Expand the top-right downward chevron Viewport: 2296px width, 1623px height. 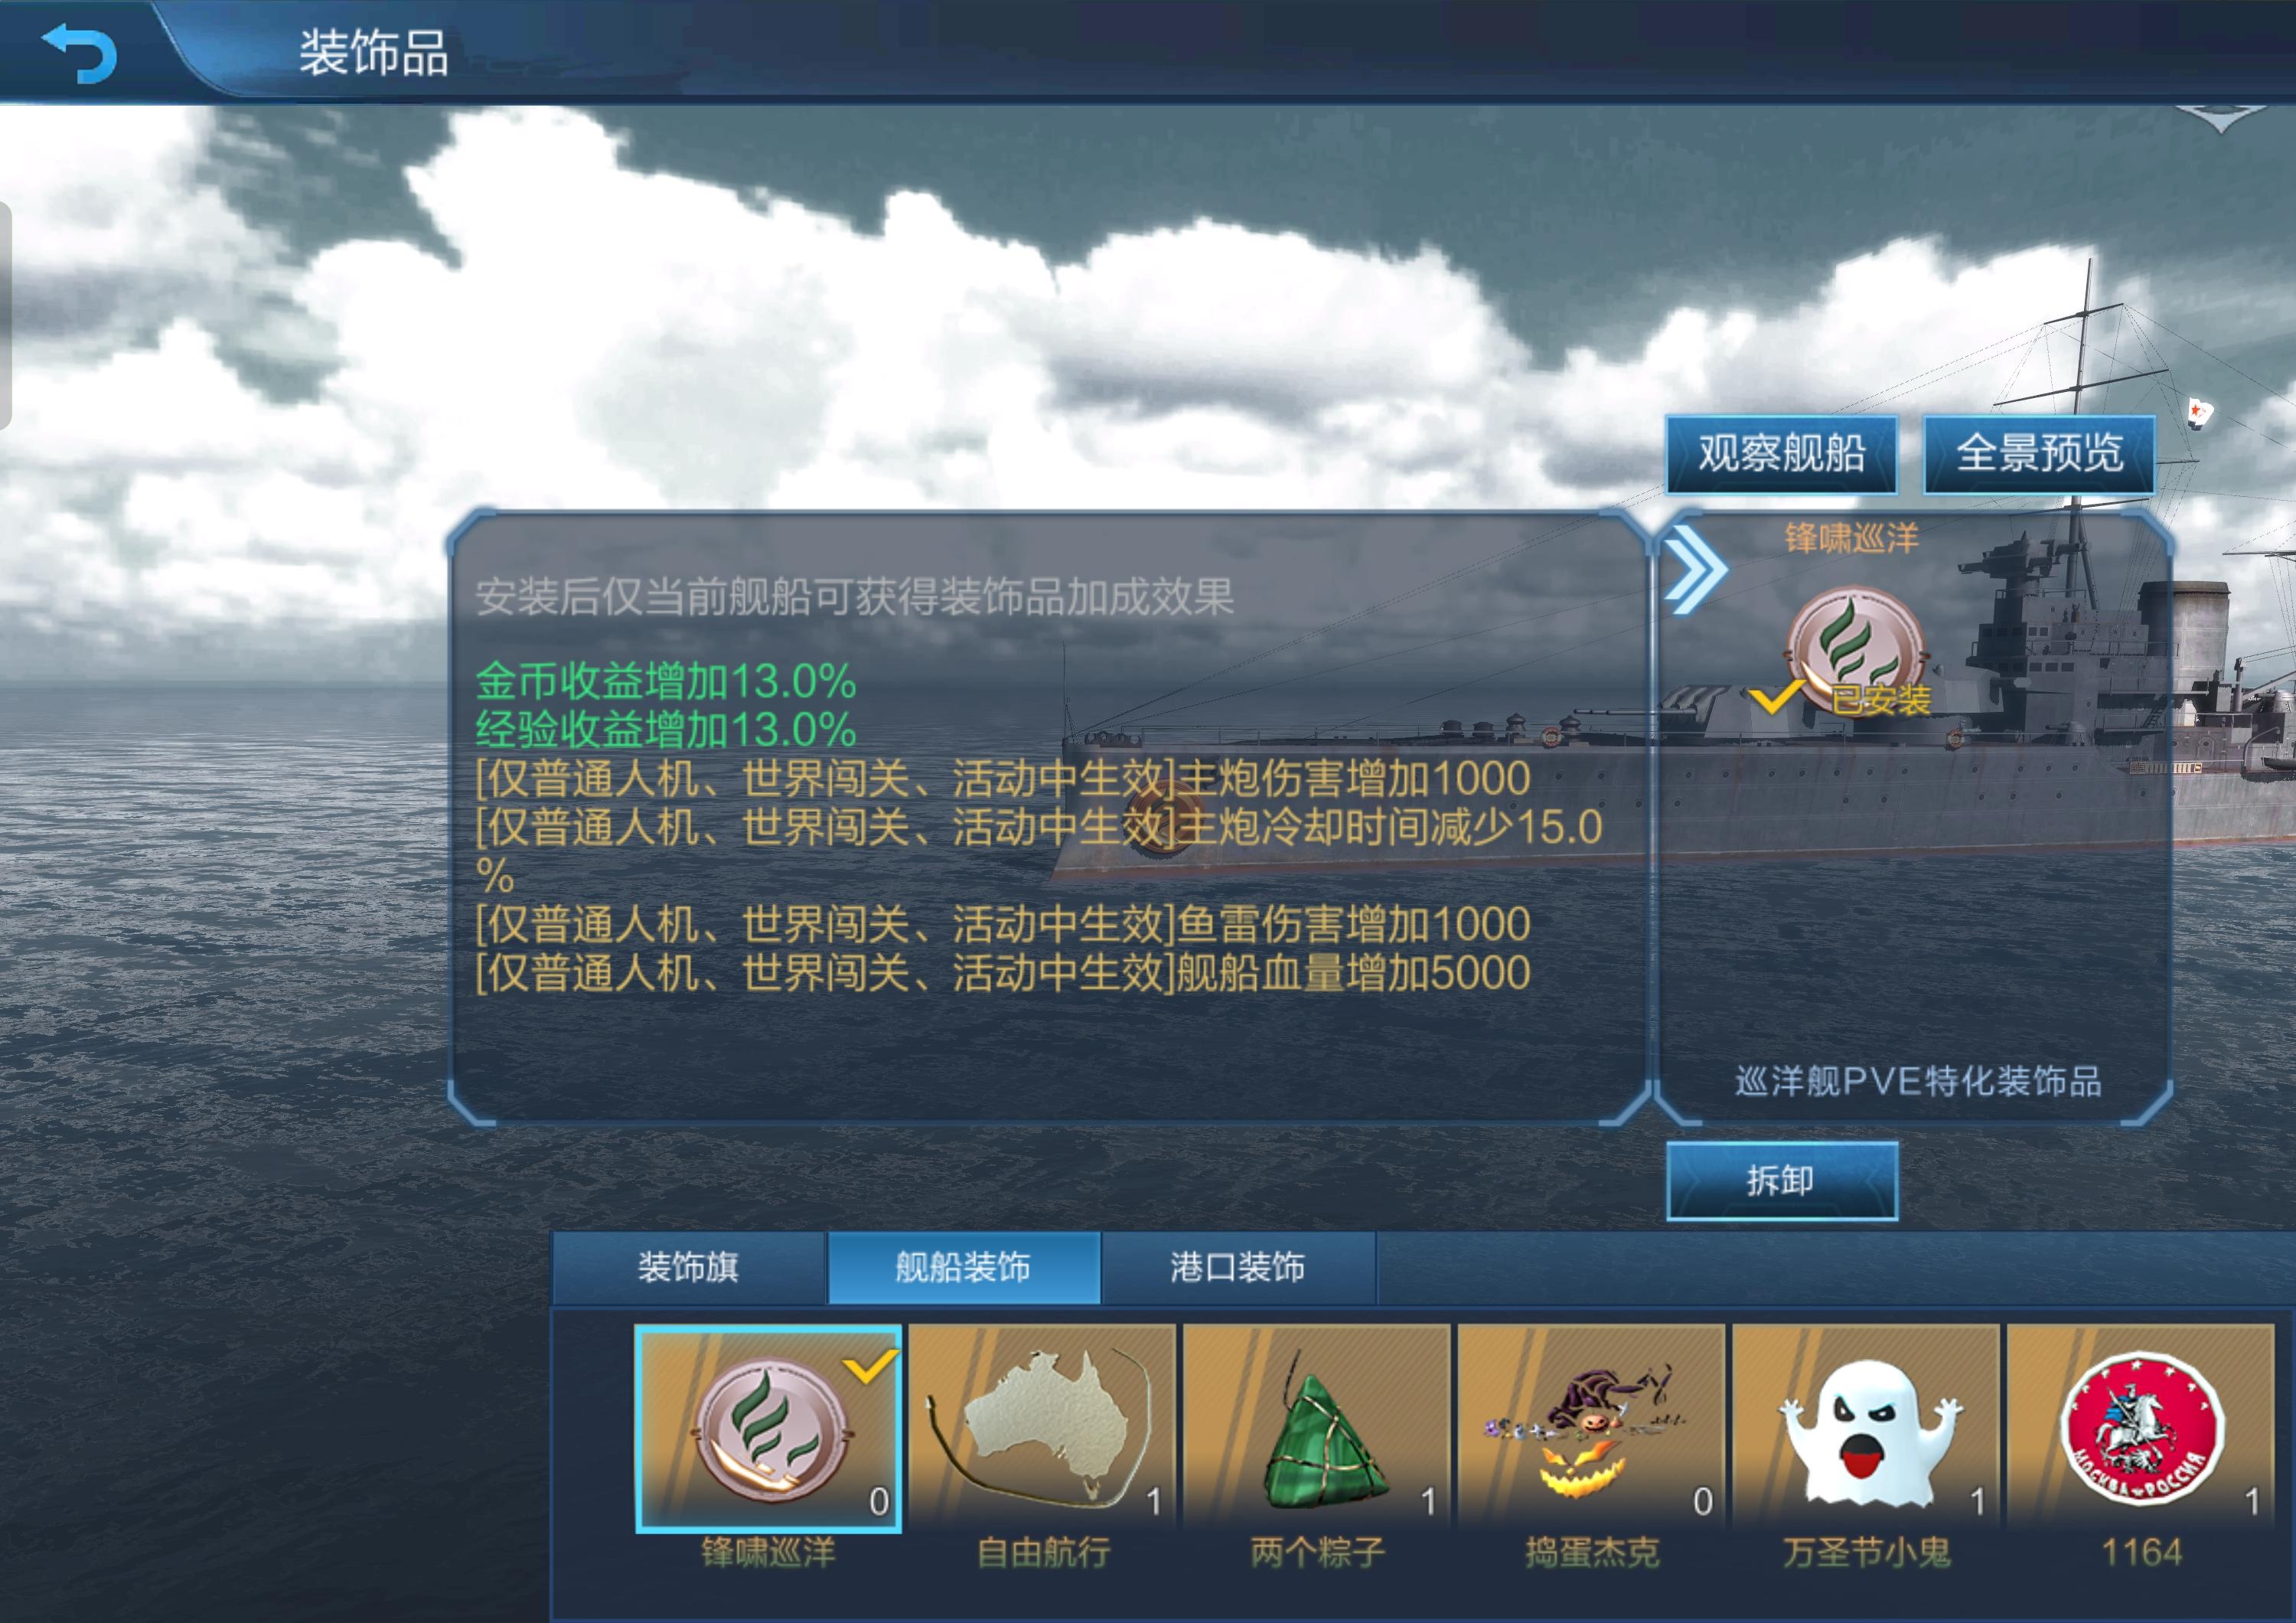(x=2219, y=118)
